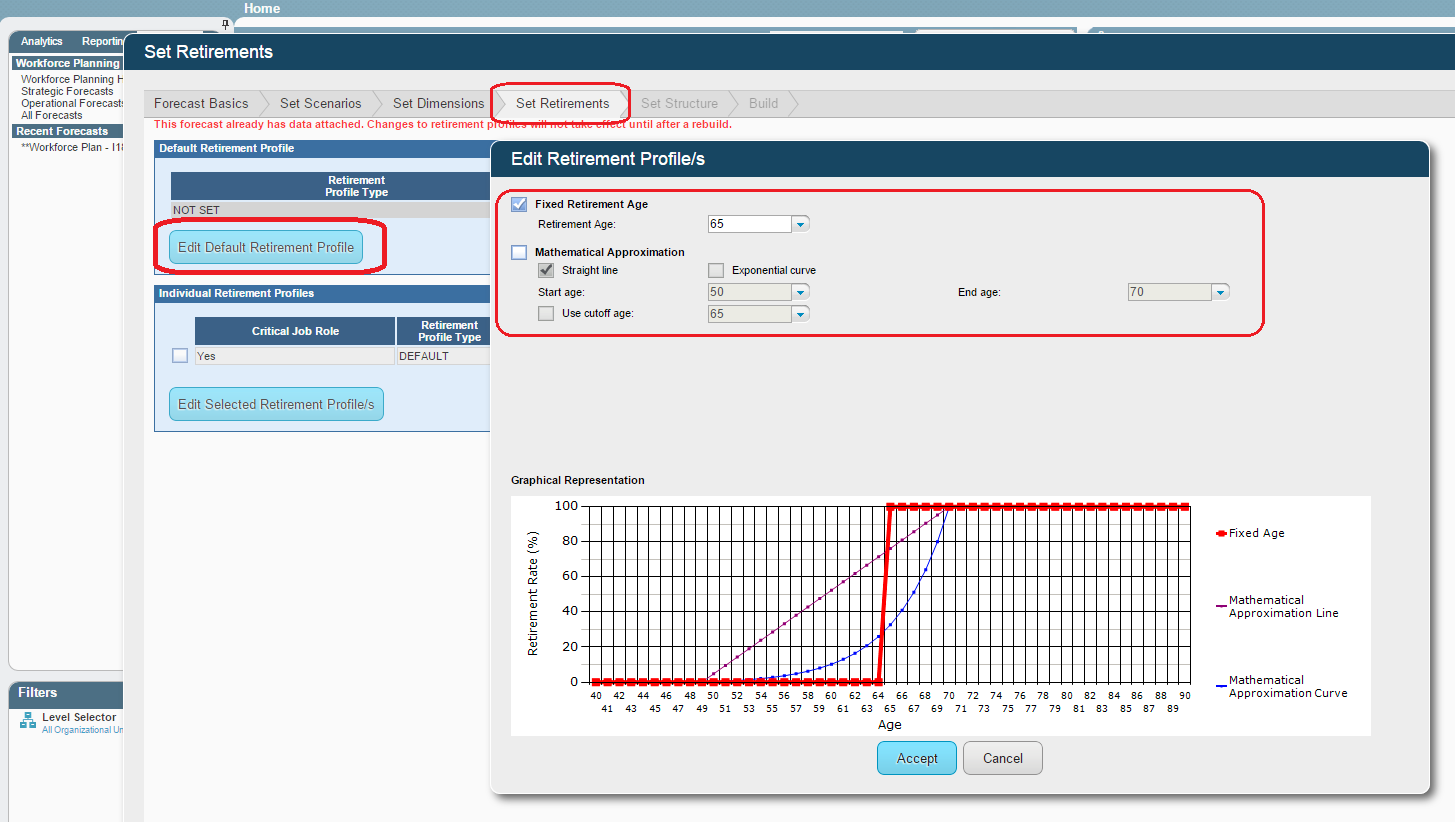This screenshot has height=822, width=1455.
Task: Go to the Set Structure step
Action: pyautogui.click(x=679, y=103)
